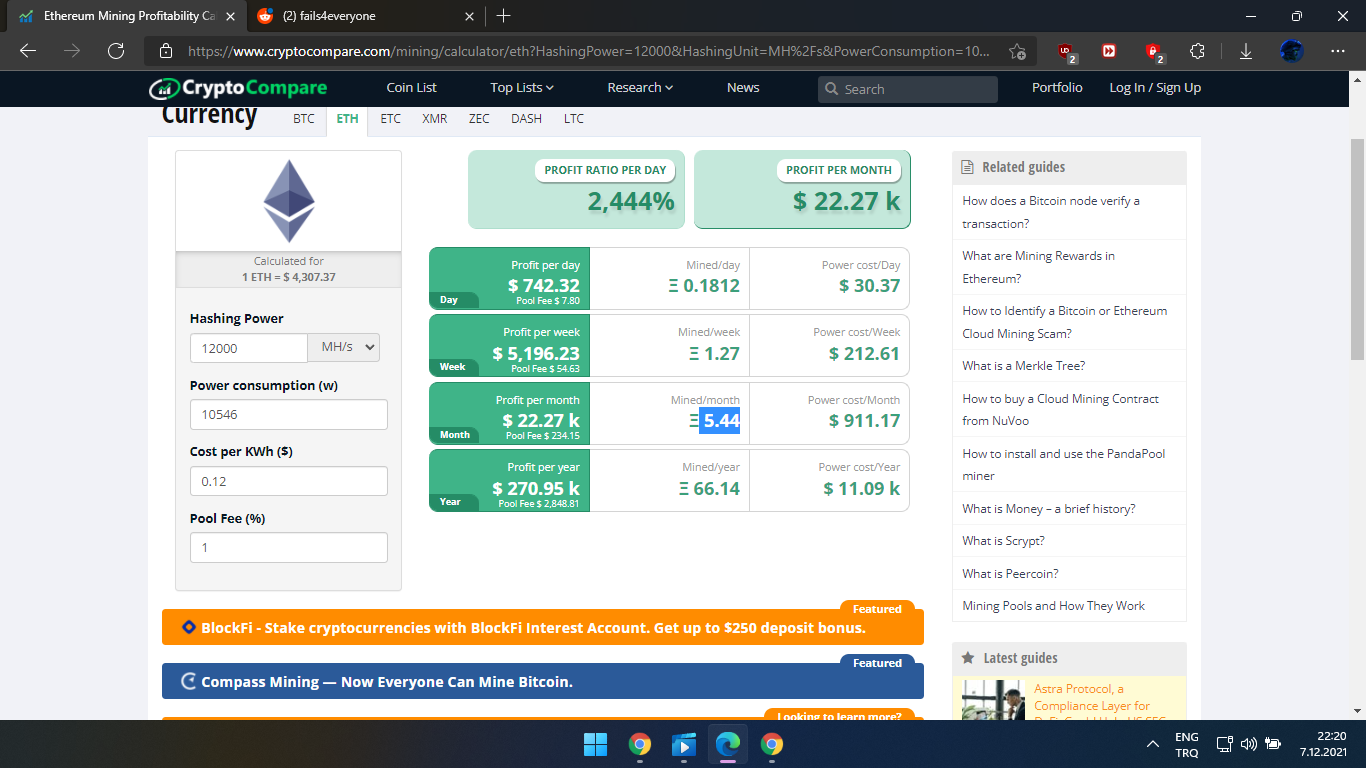Open the Coin List page
The image size is (1366, 768).
411,88
